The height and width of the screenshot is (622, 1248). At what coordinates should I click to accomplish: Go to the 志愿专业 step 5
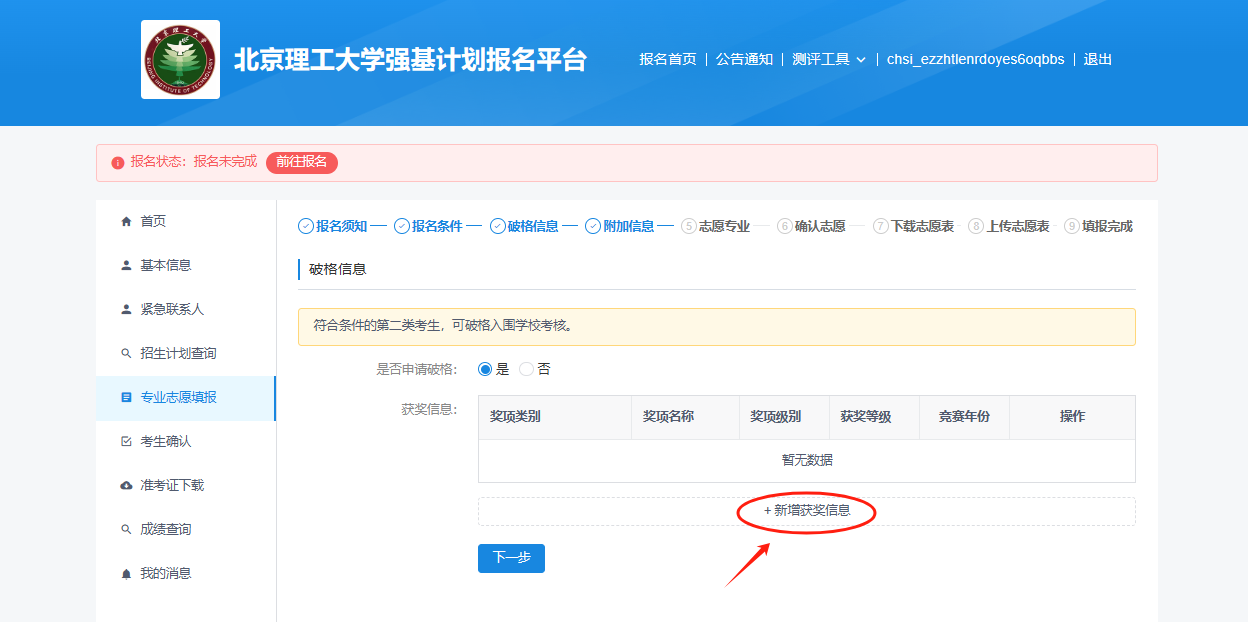click(723, 226)
